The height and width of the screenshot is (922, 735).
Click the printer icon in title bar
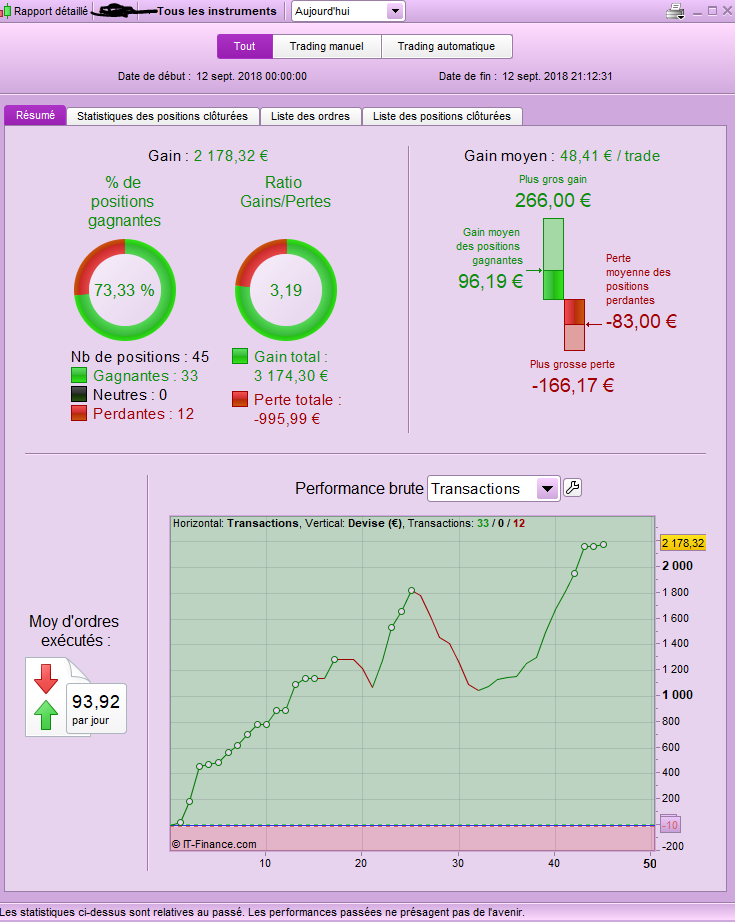point(675,11)
